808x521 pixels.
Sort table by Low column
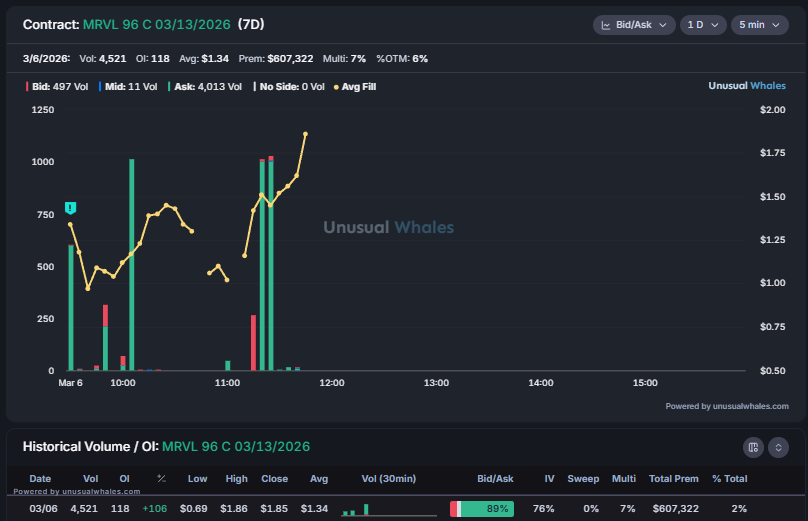197,478
